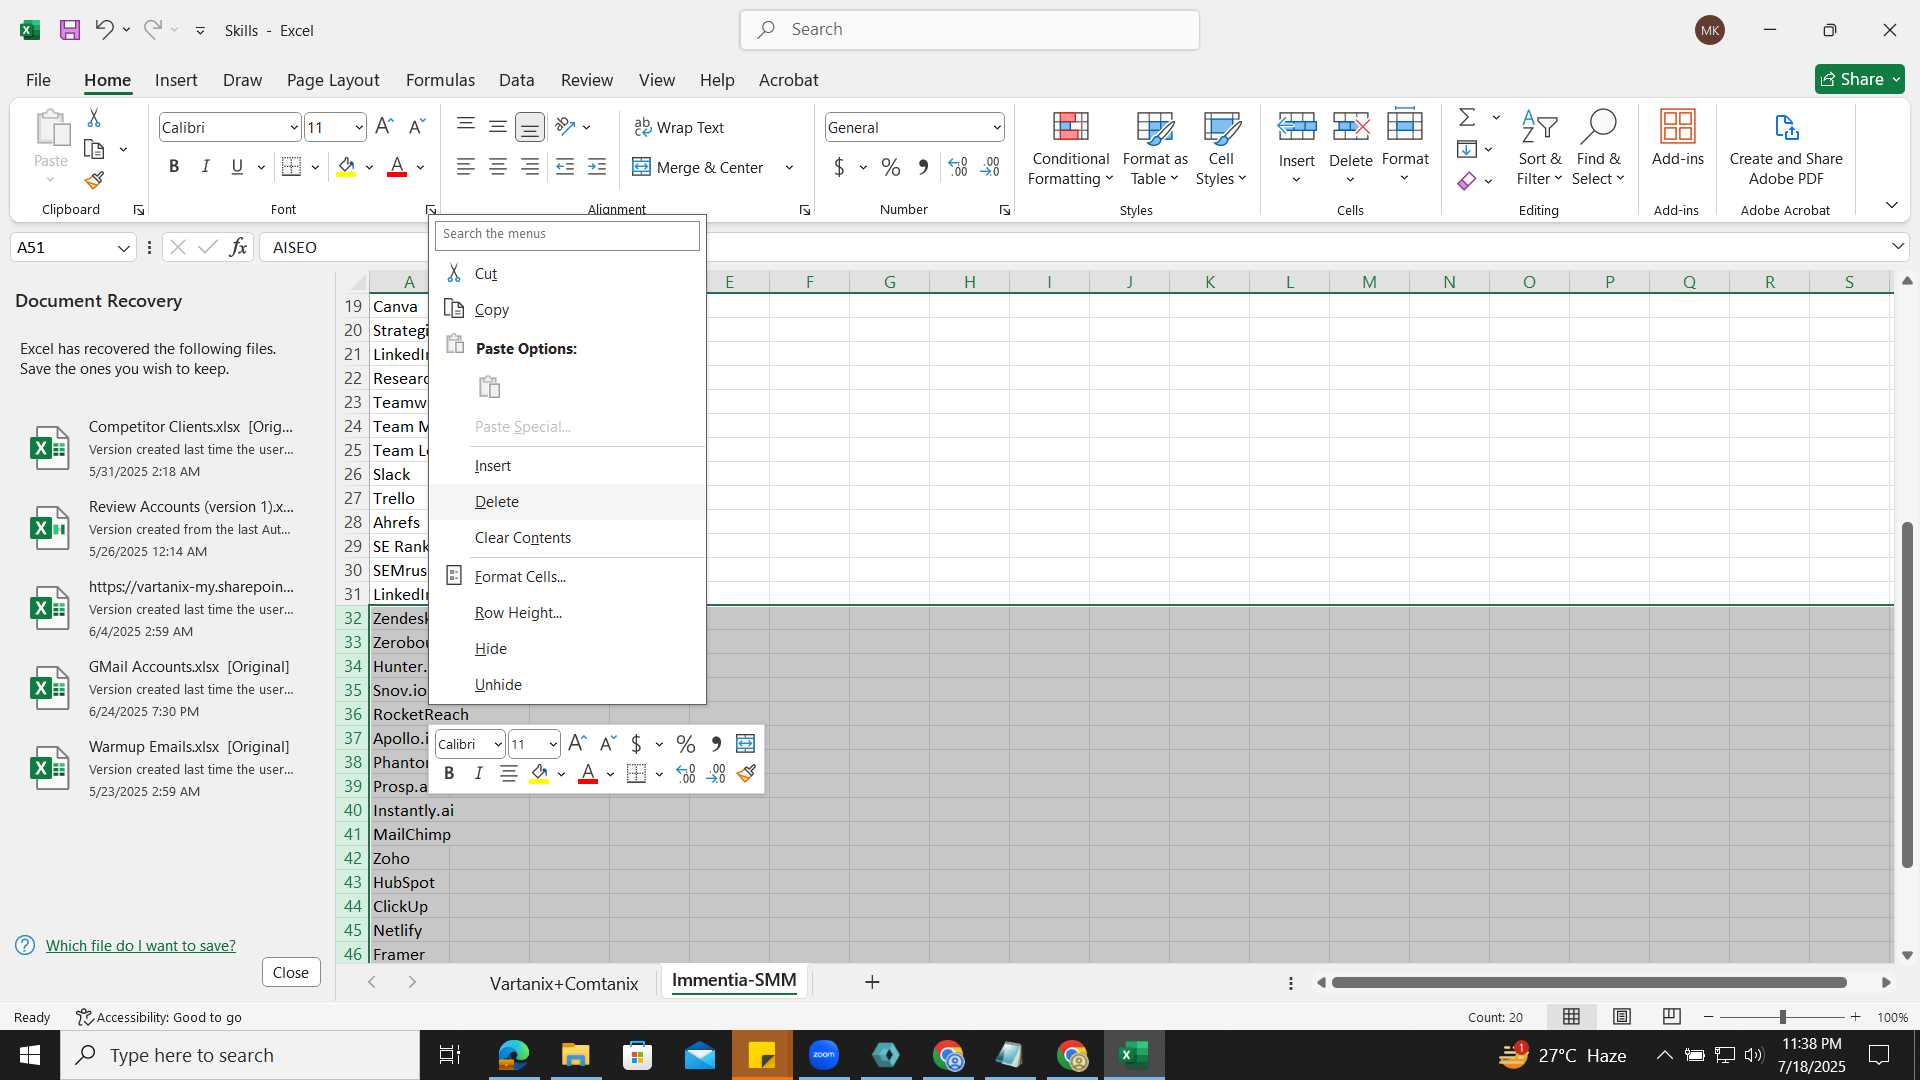This screenshot has height=1080, width=1920.
Task: Click the Orientation text angle icon
Action: click(x=566, y=127)
